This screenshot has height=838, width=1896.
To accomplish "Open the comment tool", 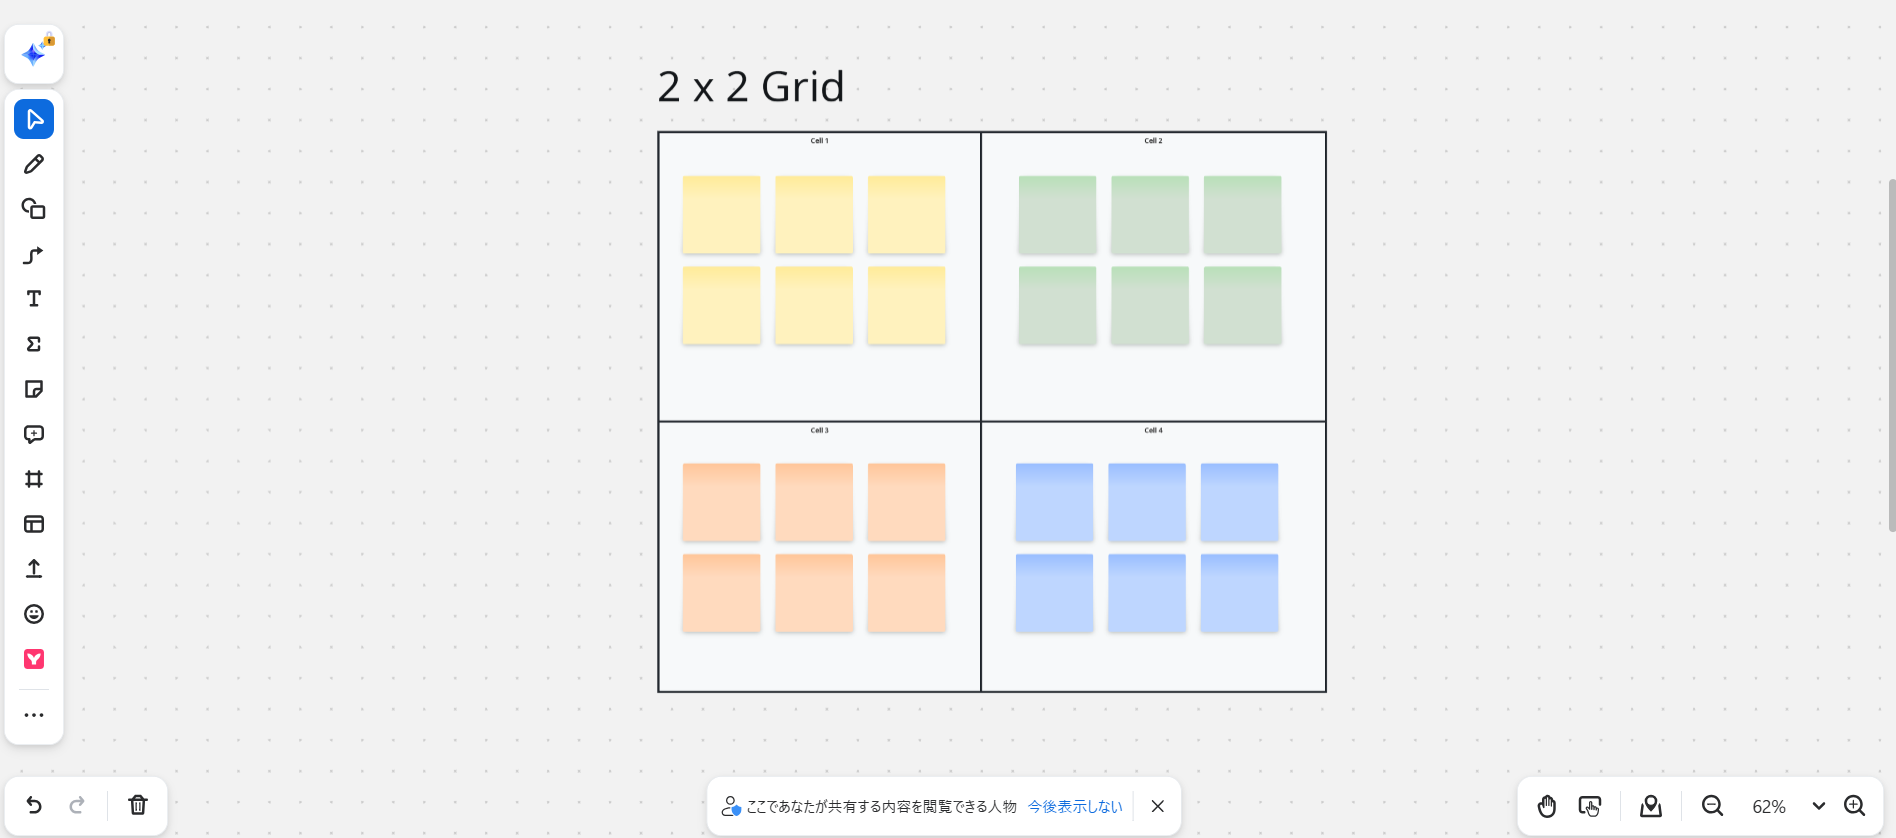I will tap(34, 434).
